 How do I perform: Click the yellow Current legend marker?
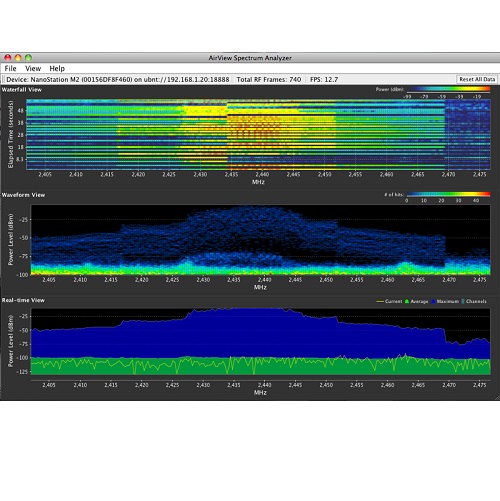pyautogui.click(x=380, y=301)
